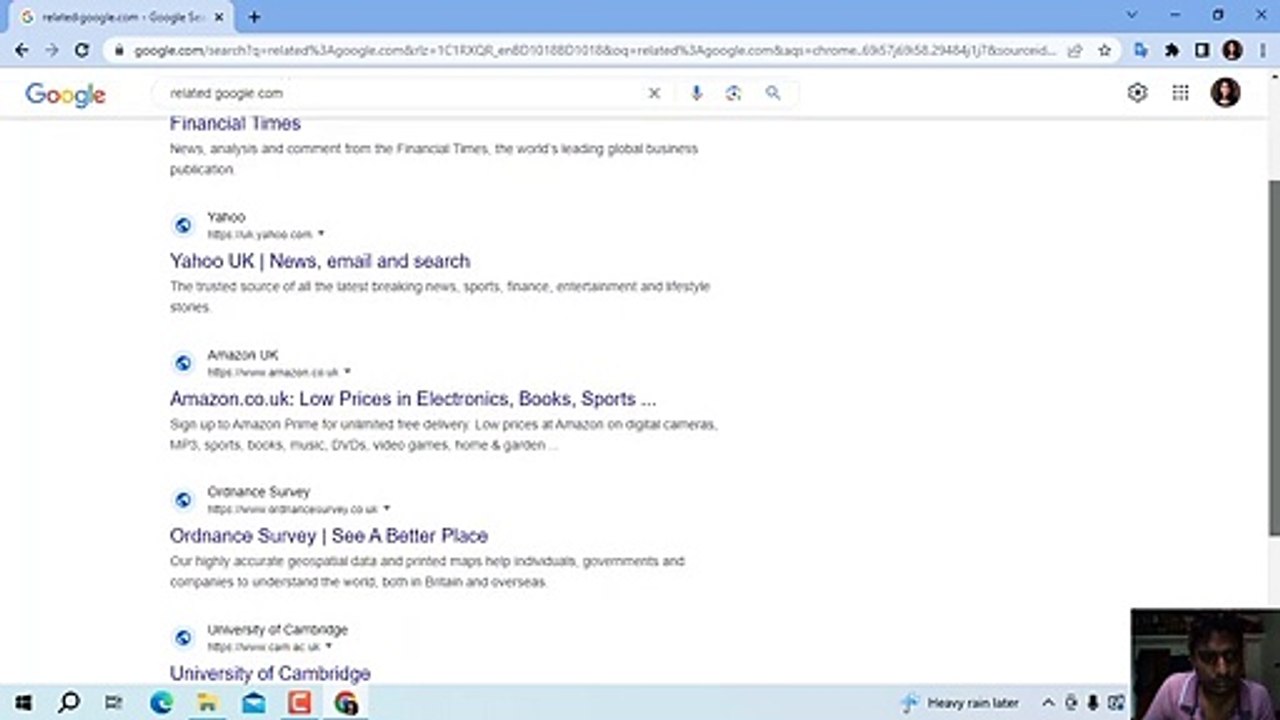Image resolution: width=1280 pixels, height=720 pixels.
Task: Clear the search query text
Action: pos(654,93)
